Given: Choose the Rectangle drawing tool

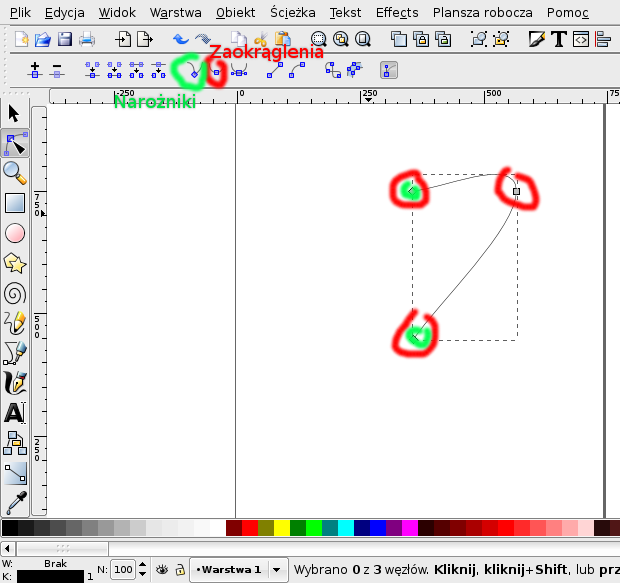Looking at the screenshot, I should [x=15, y=203].
